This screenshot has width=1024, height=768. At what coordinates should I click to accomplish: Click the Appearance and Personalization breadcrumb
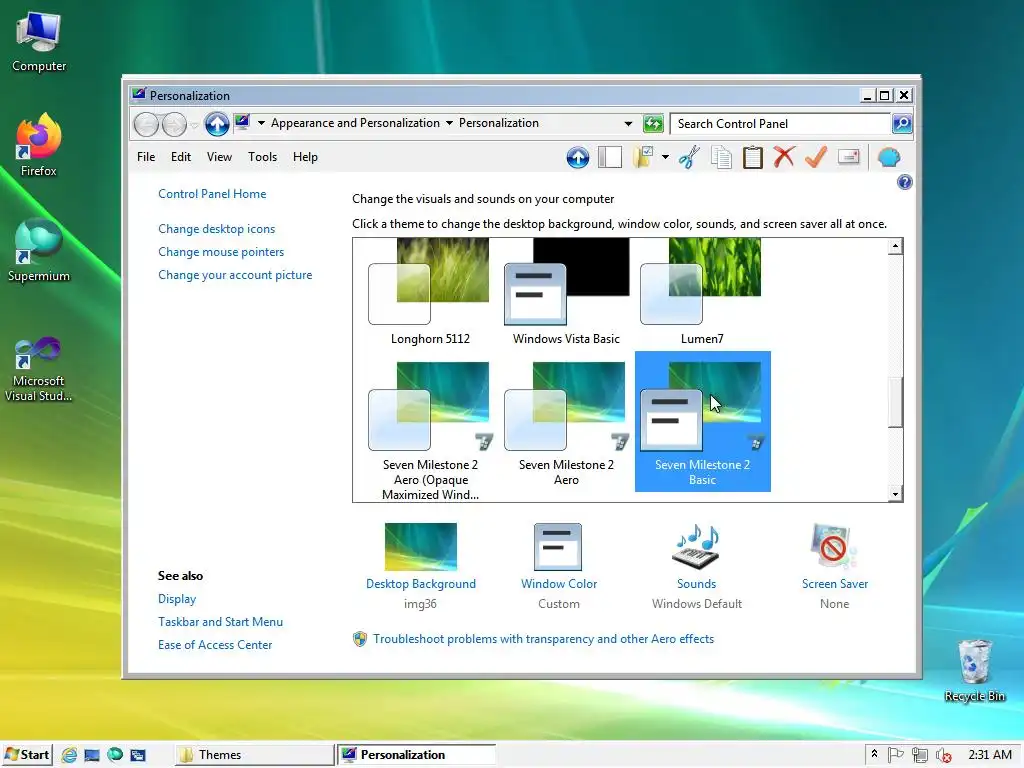click(355, 123)
